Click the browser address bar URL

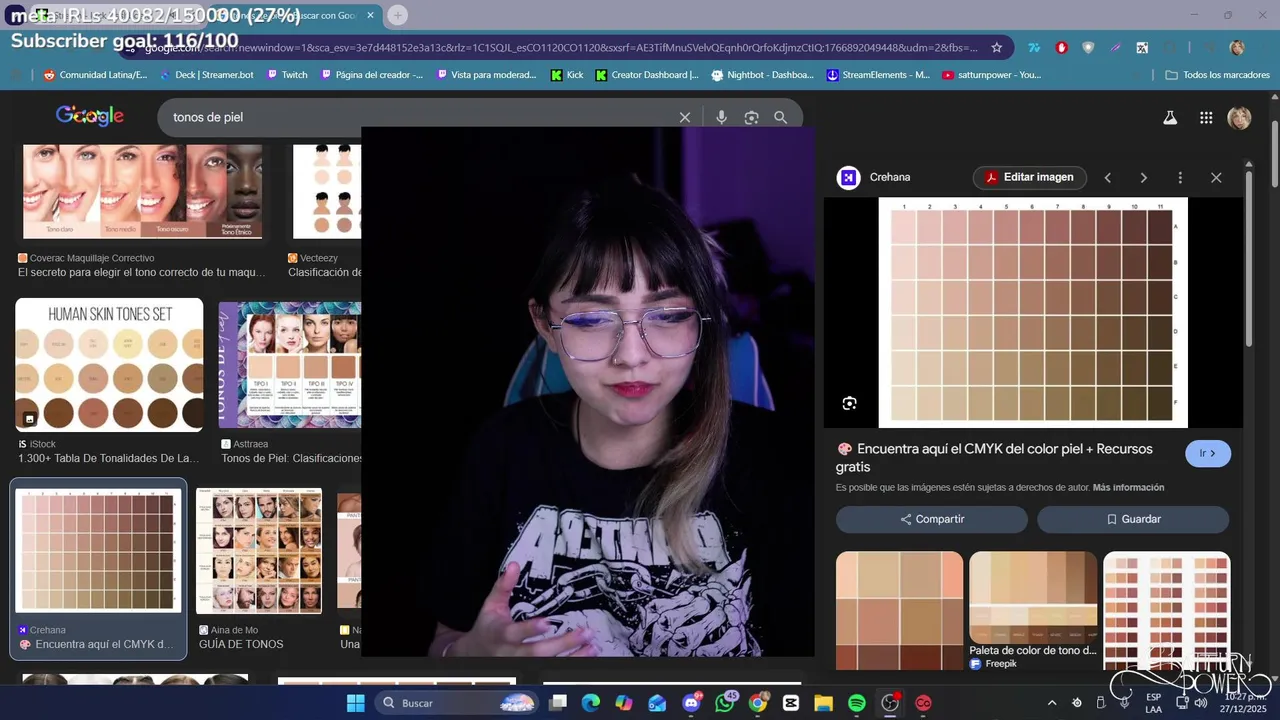pos(560,47)
